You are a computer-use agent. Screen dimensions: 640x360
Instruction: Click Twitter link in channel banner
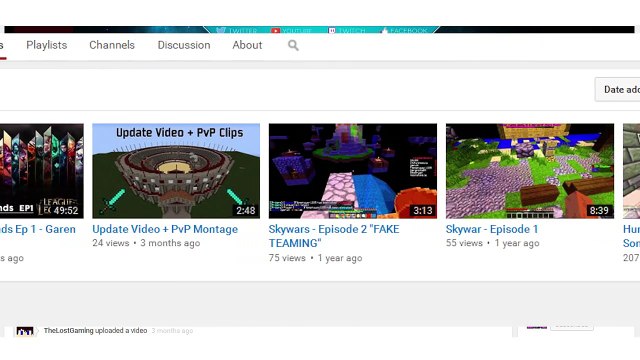coord(237,30)
